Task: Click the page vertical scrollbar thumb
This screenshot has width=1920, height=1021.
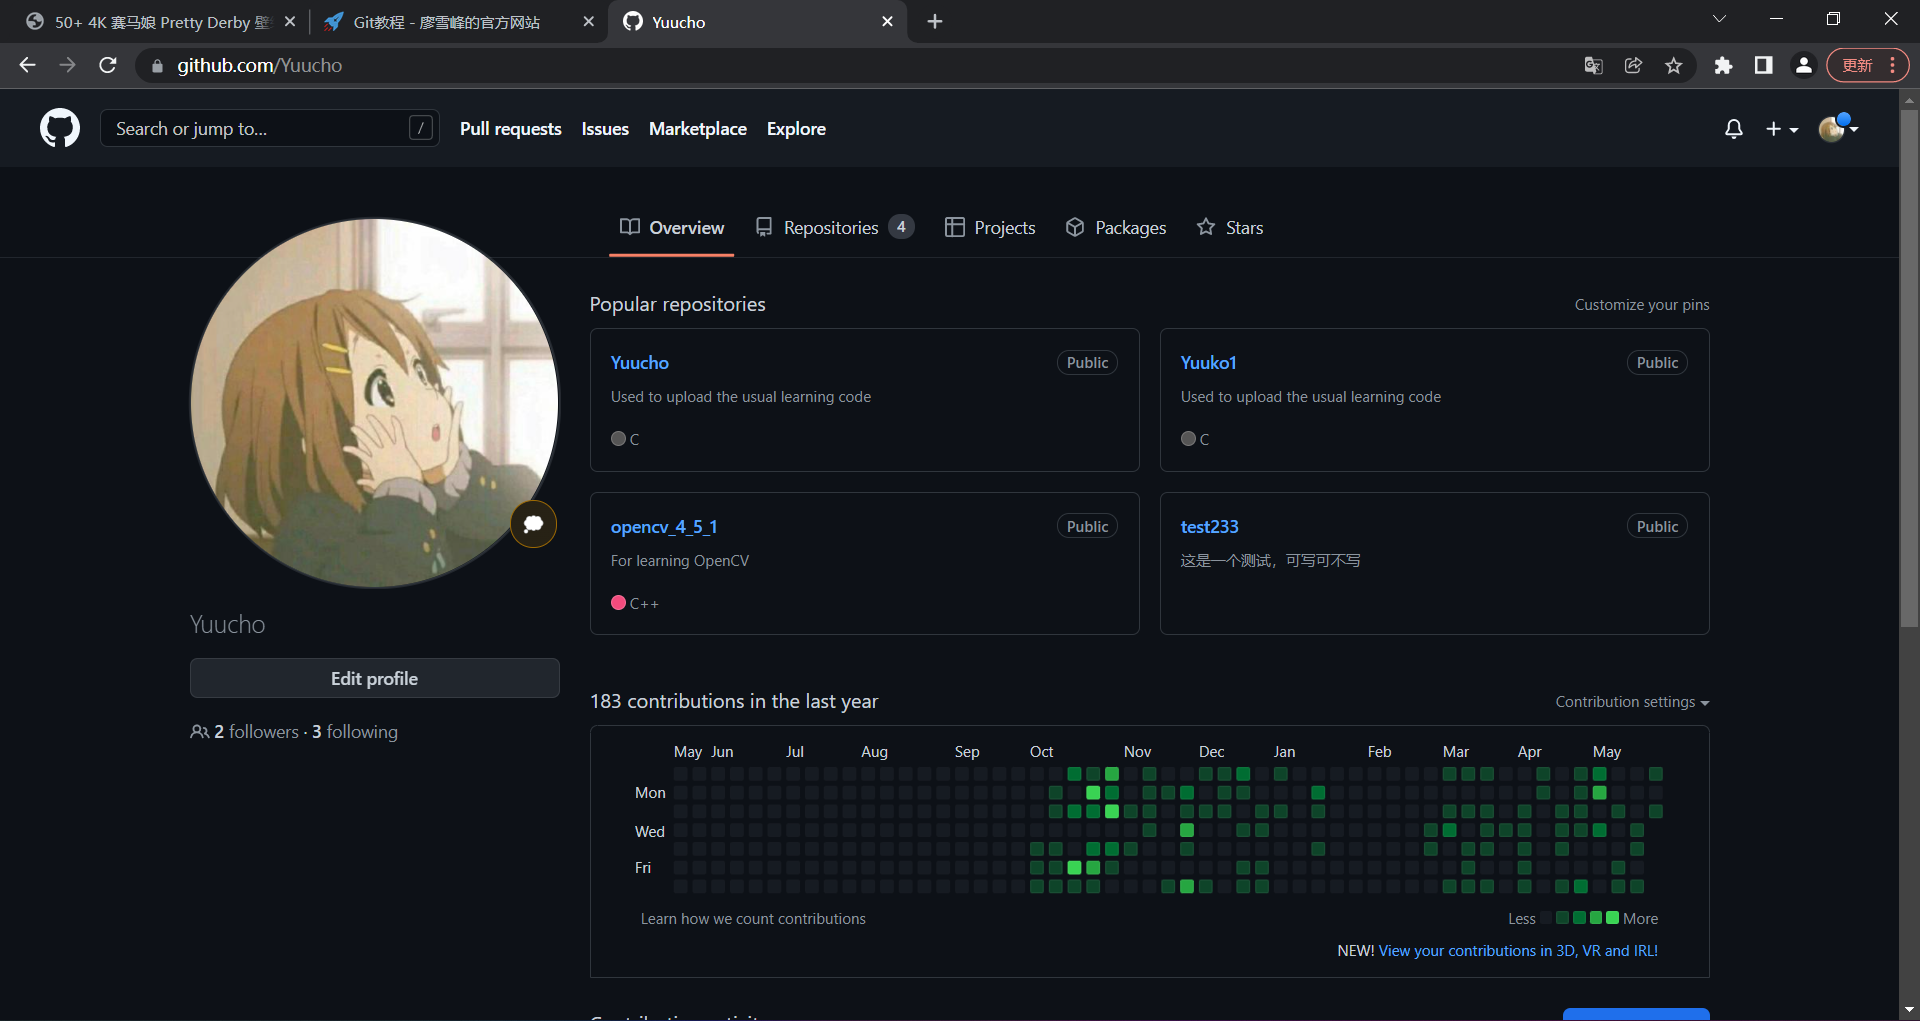Action: 1910,368
